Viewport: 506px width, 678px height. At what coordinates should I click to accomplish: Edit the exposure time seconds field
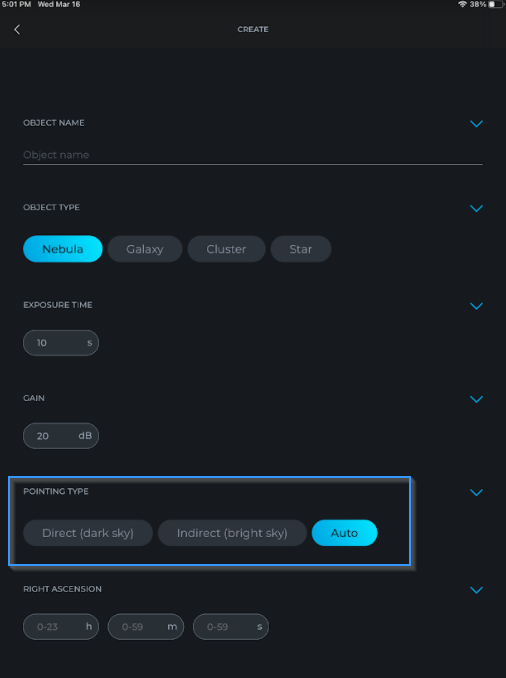click(61, 343)
